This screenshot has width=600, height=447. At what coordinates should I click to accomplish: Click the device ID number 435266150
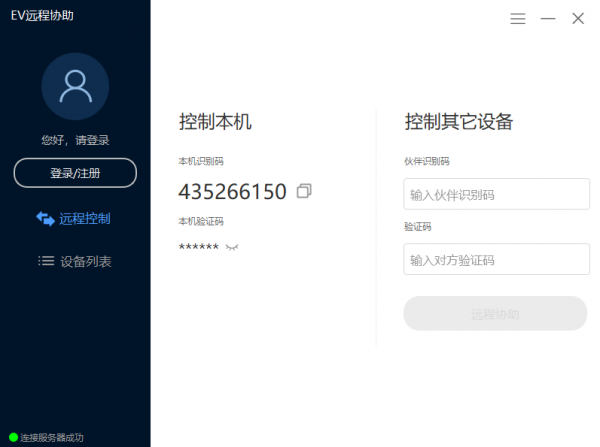(232, 192)
